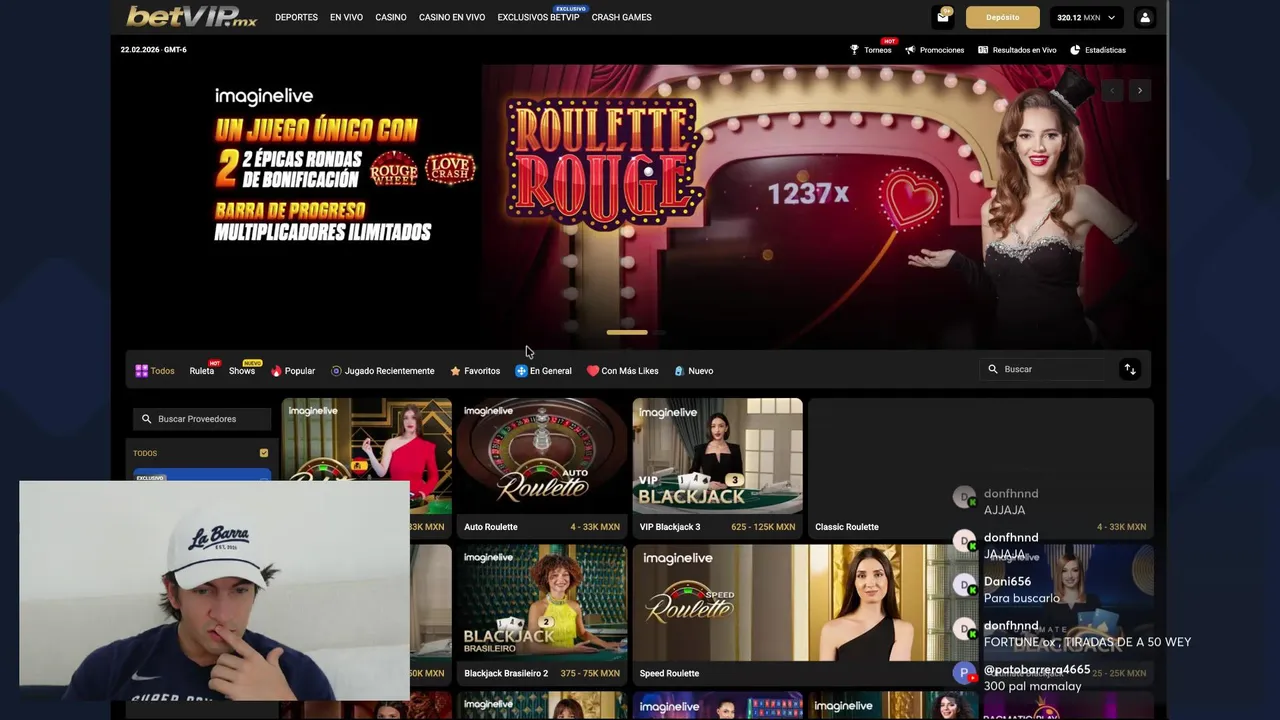Open the DEPORTES menu

pyautogui.click(x=296, y=17)
